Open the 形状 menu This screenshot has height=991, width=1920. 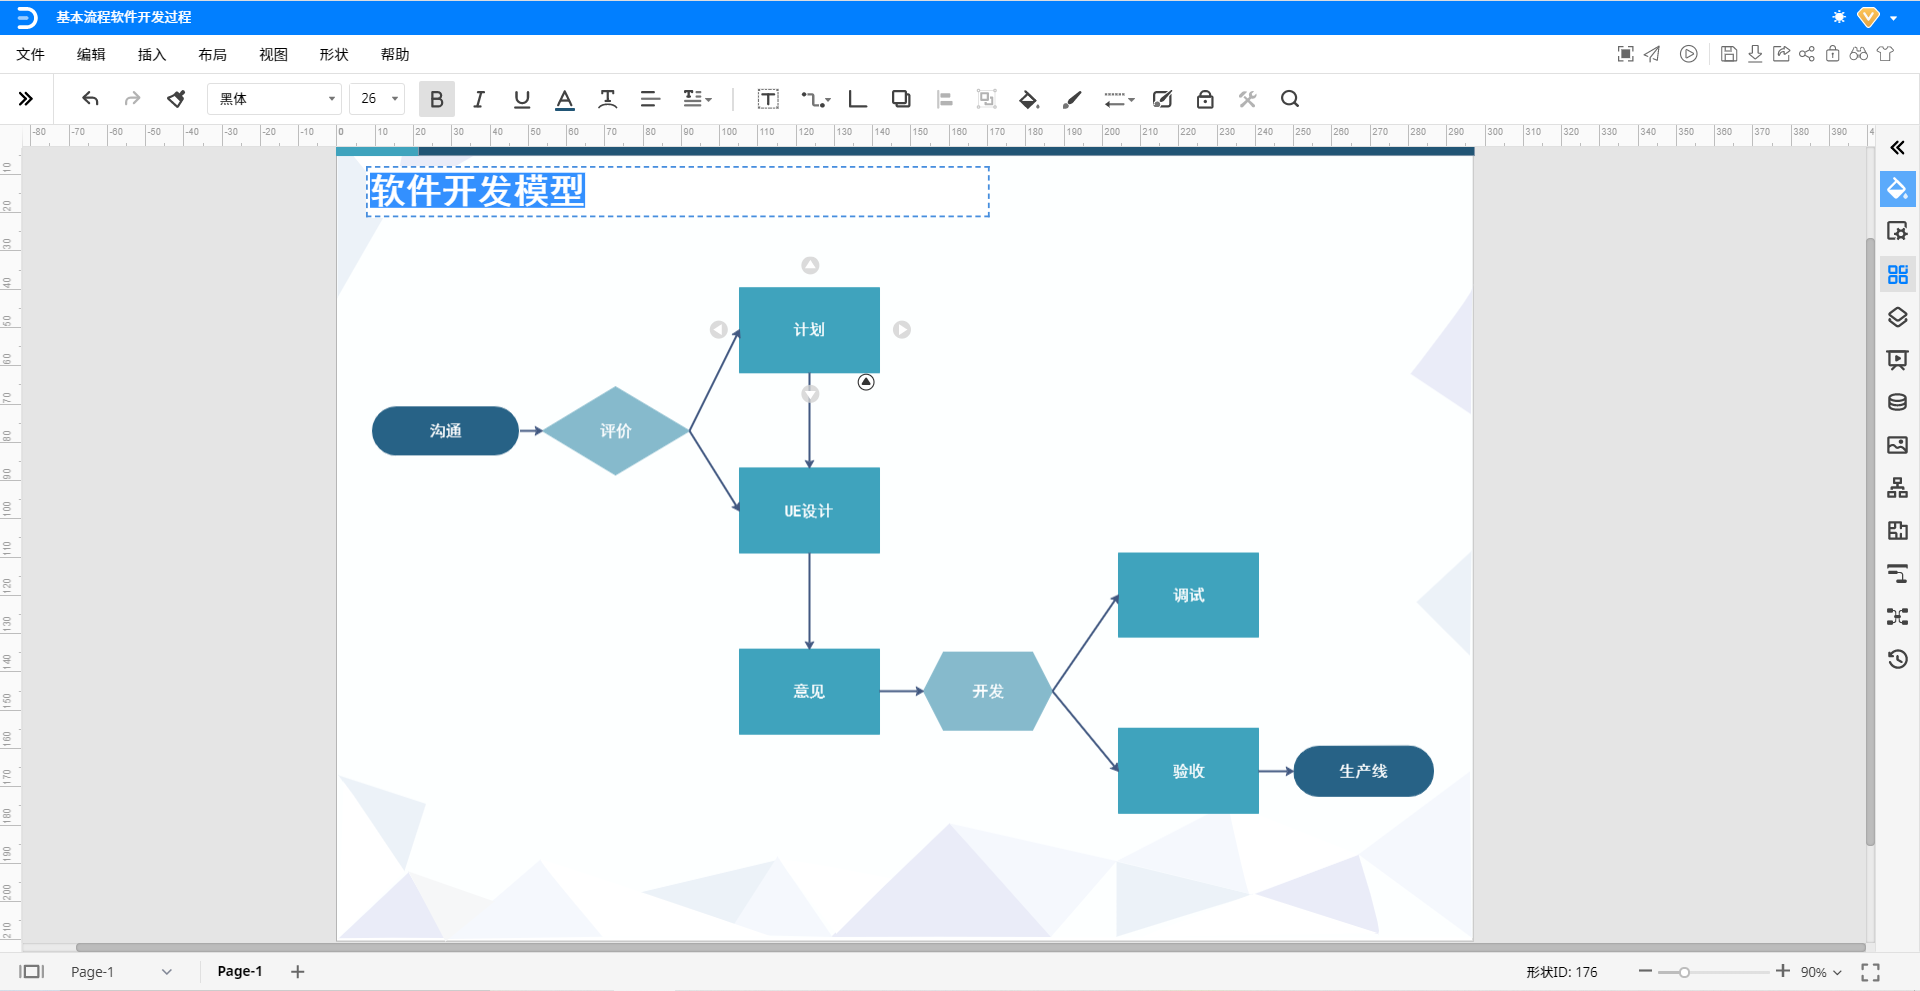coord(334,55)
